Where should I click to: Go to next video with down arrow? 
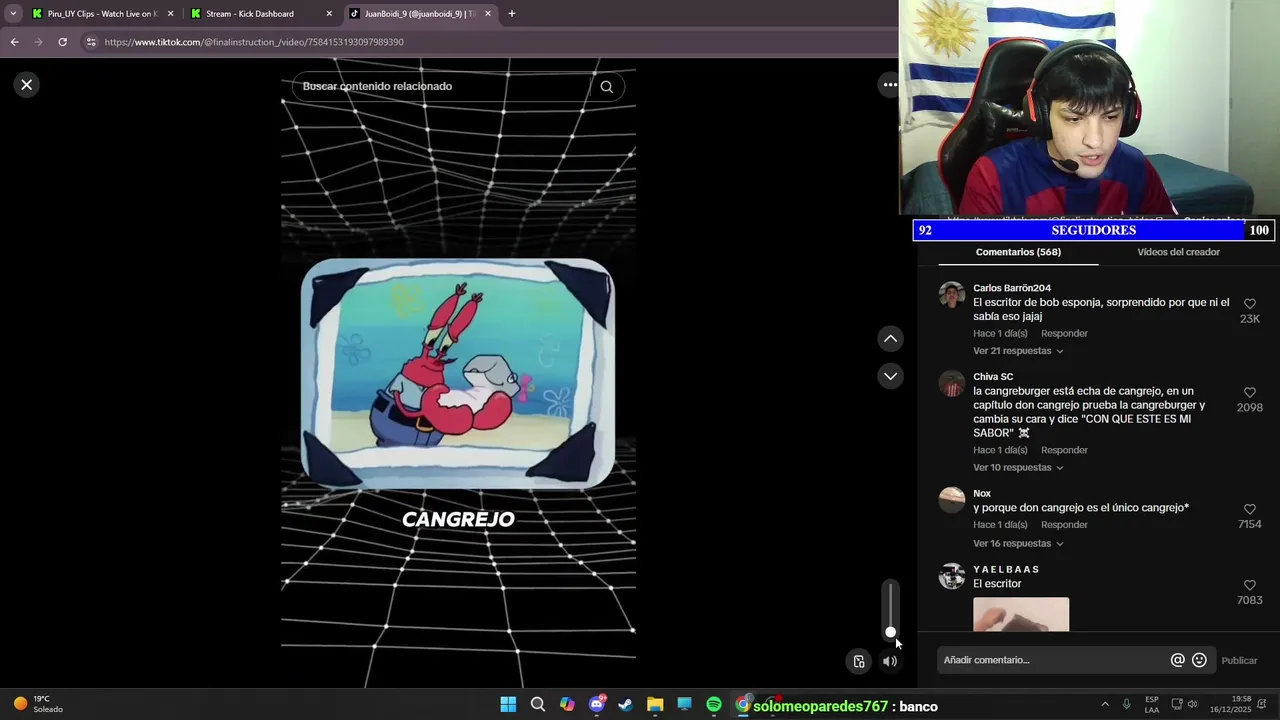click(x=890, y=376)
